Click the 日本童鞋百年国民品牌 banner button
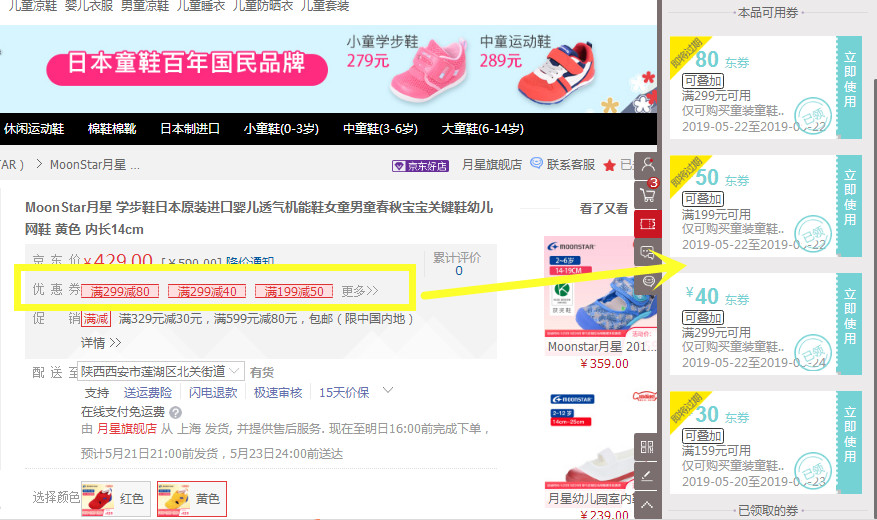Image resolution: width=877 pixels, height=520 pixels. pyautogui.click(x=187, y=68)
